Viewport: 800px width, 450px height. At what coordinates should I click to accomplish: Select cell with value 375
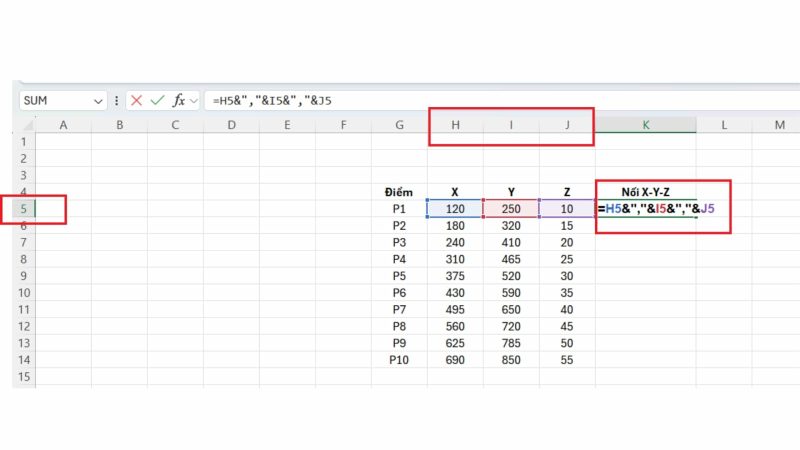pos(456,276)
